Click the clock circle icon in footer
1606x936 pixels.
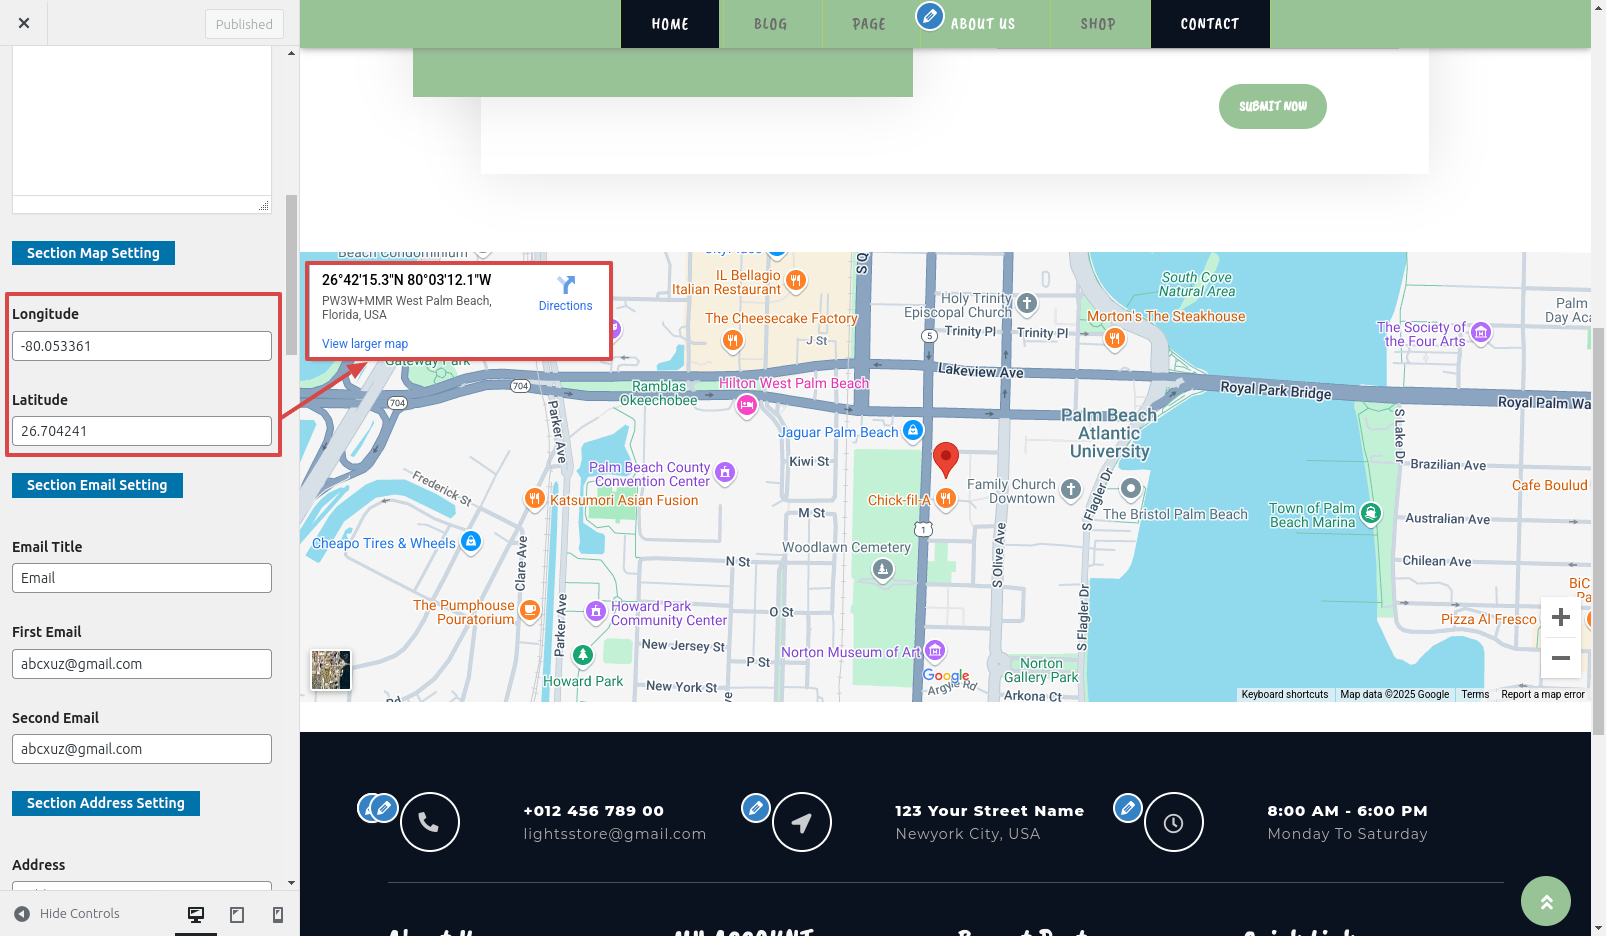click(1174, 822)
